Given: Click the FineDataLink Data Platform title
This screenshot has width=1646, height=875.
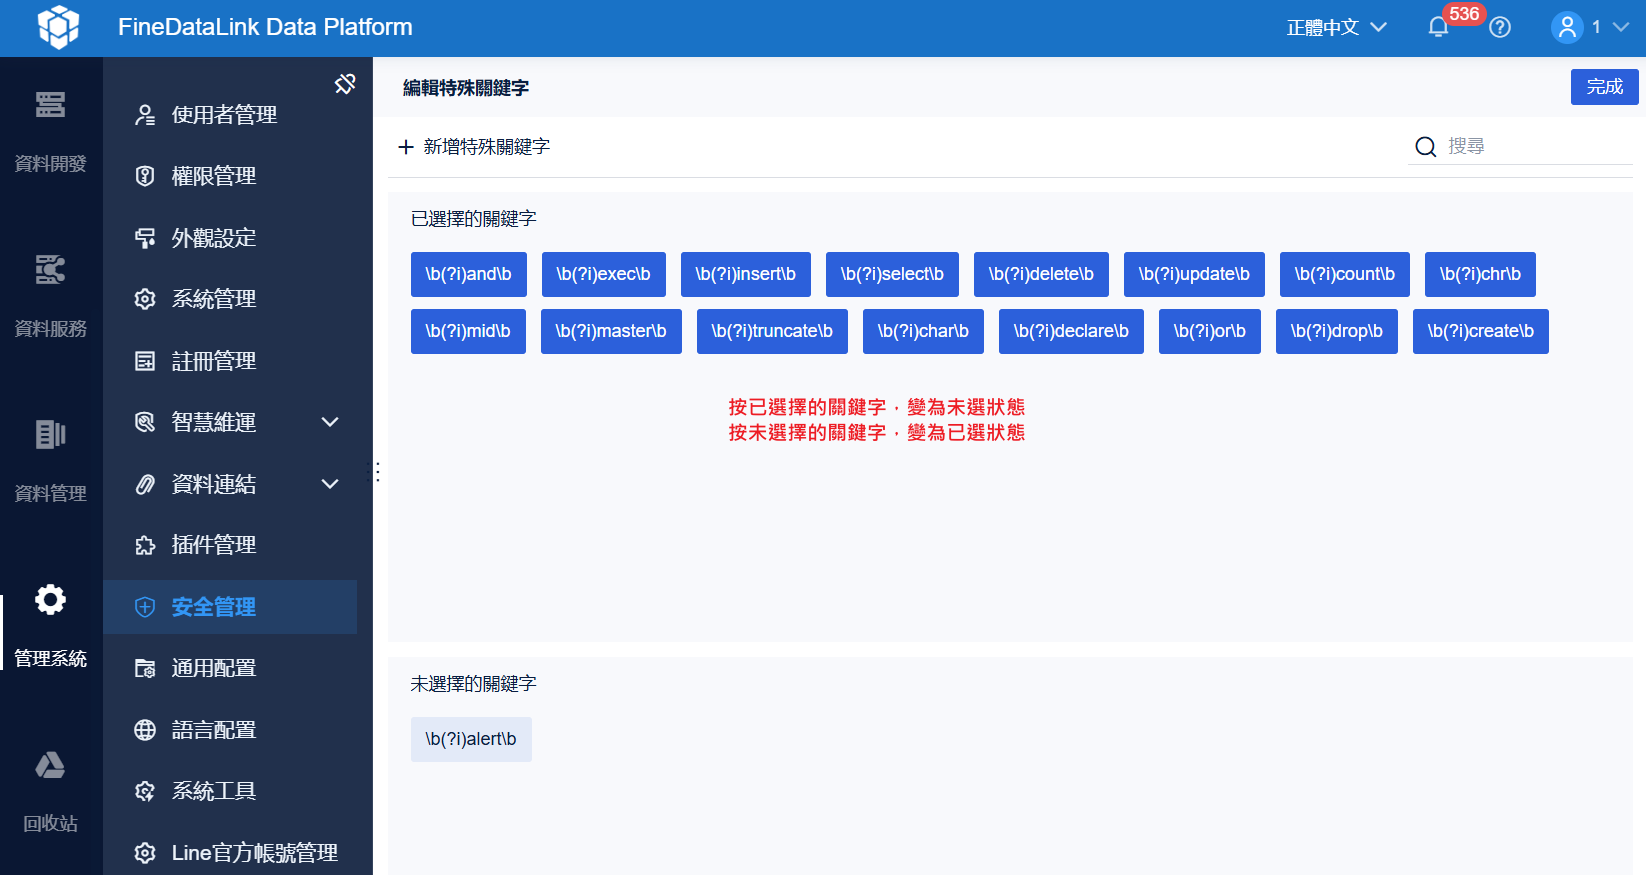Looking at the screenshot, I should point(265,27).
